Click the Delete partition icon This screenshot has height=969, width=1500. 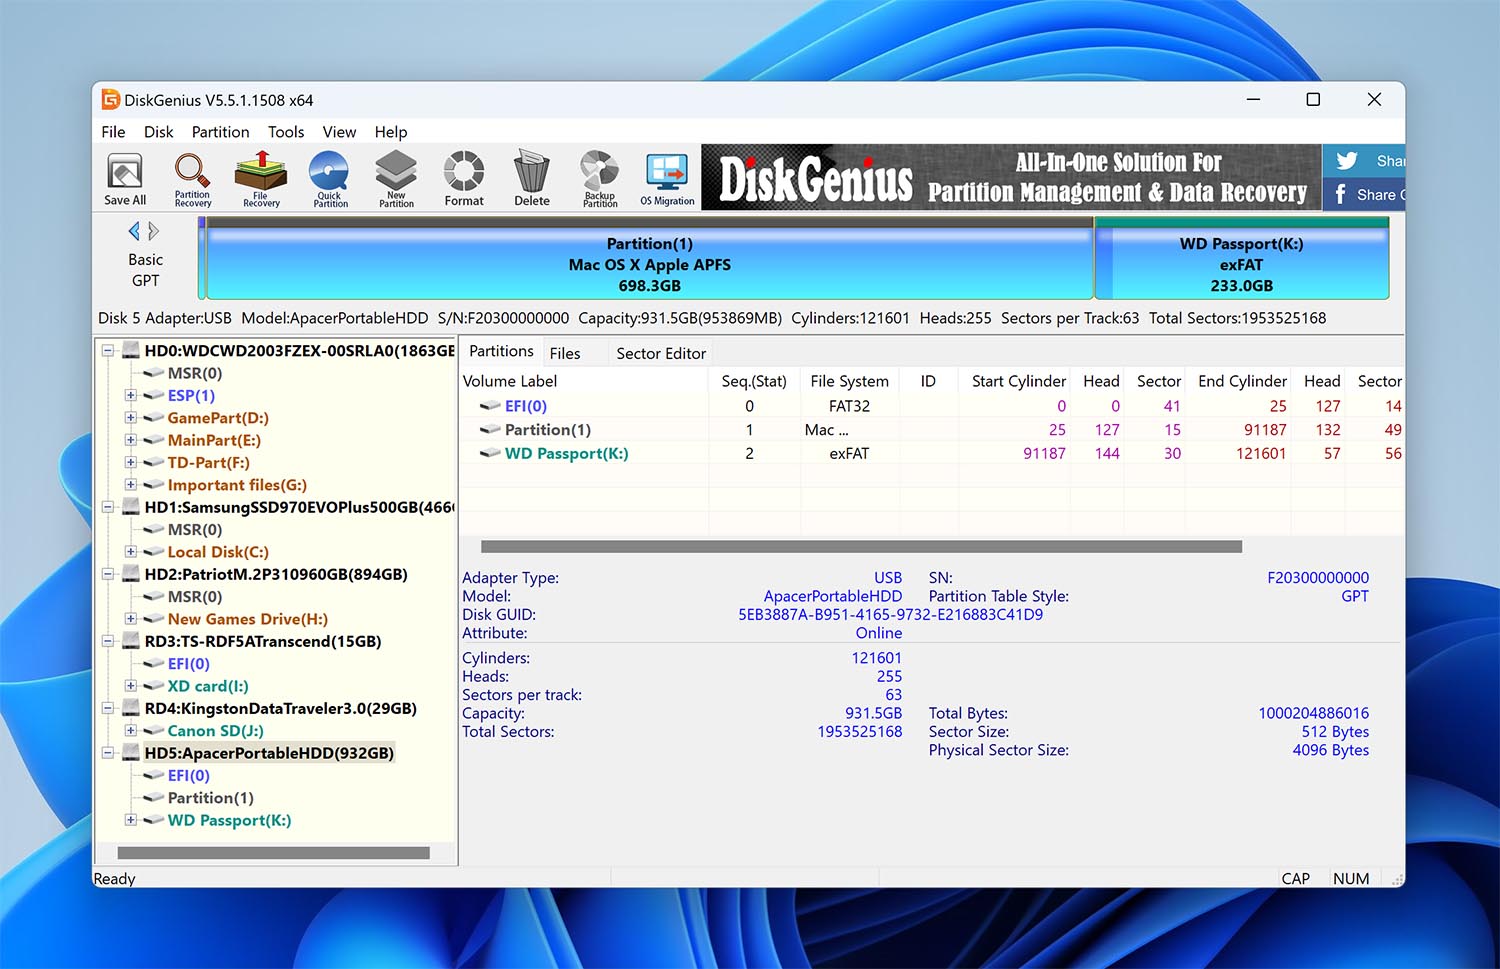pos(530,177)
